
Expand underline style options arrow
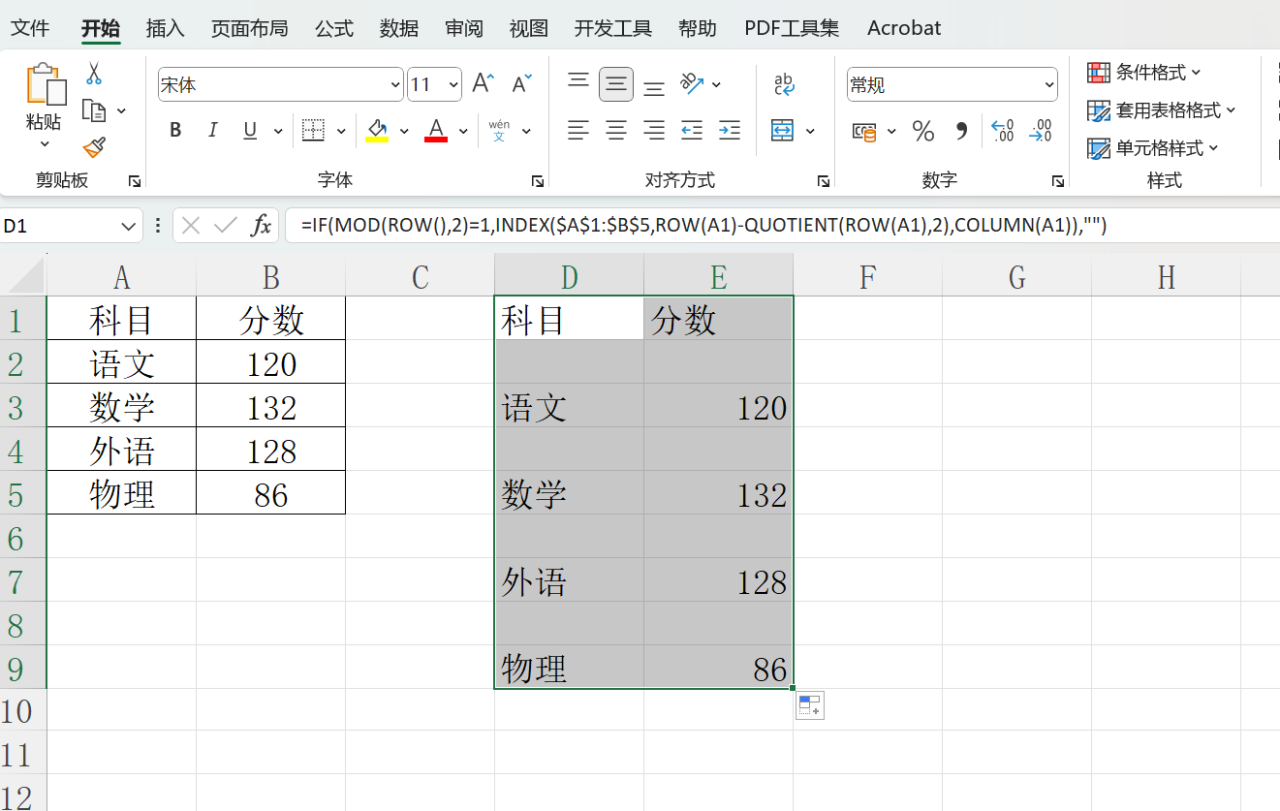click(278, 131)
